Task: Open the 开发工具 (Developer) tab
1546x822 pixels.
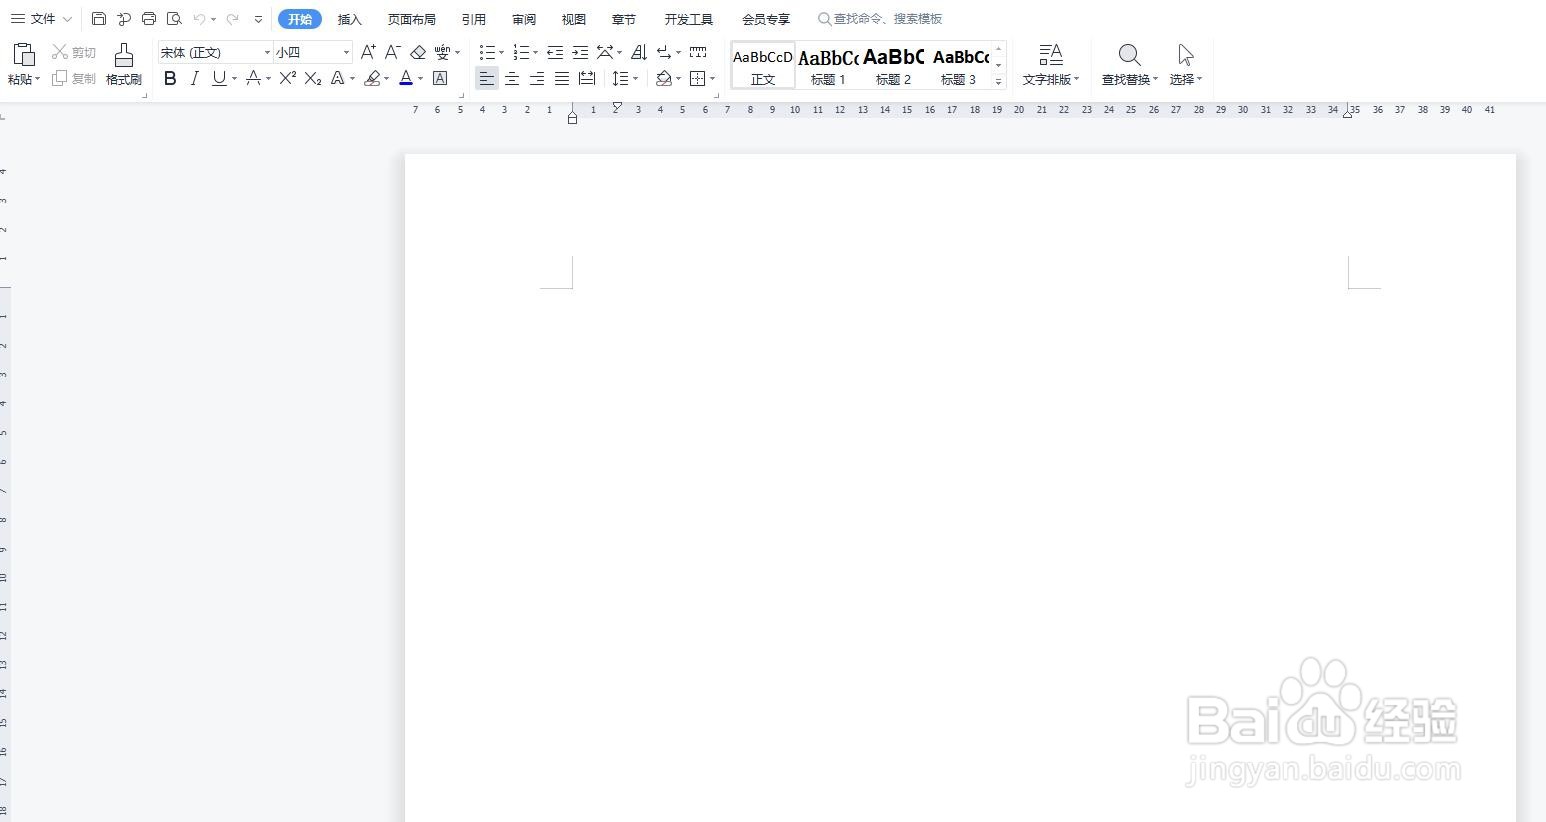Action: tap(689, 19)
